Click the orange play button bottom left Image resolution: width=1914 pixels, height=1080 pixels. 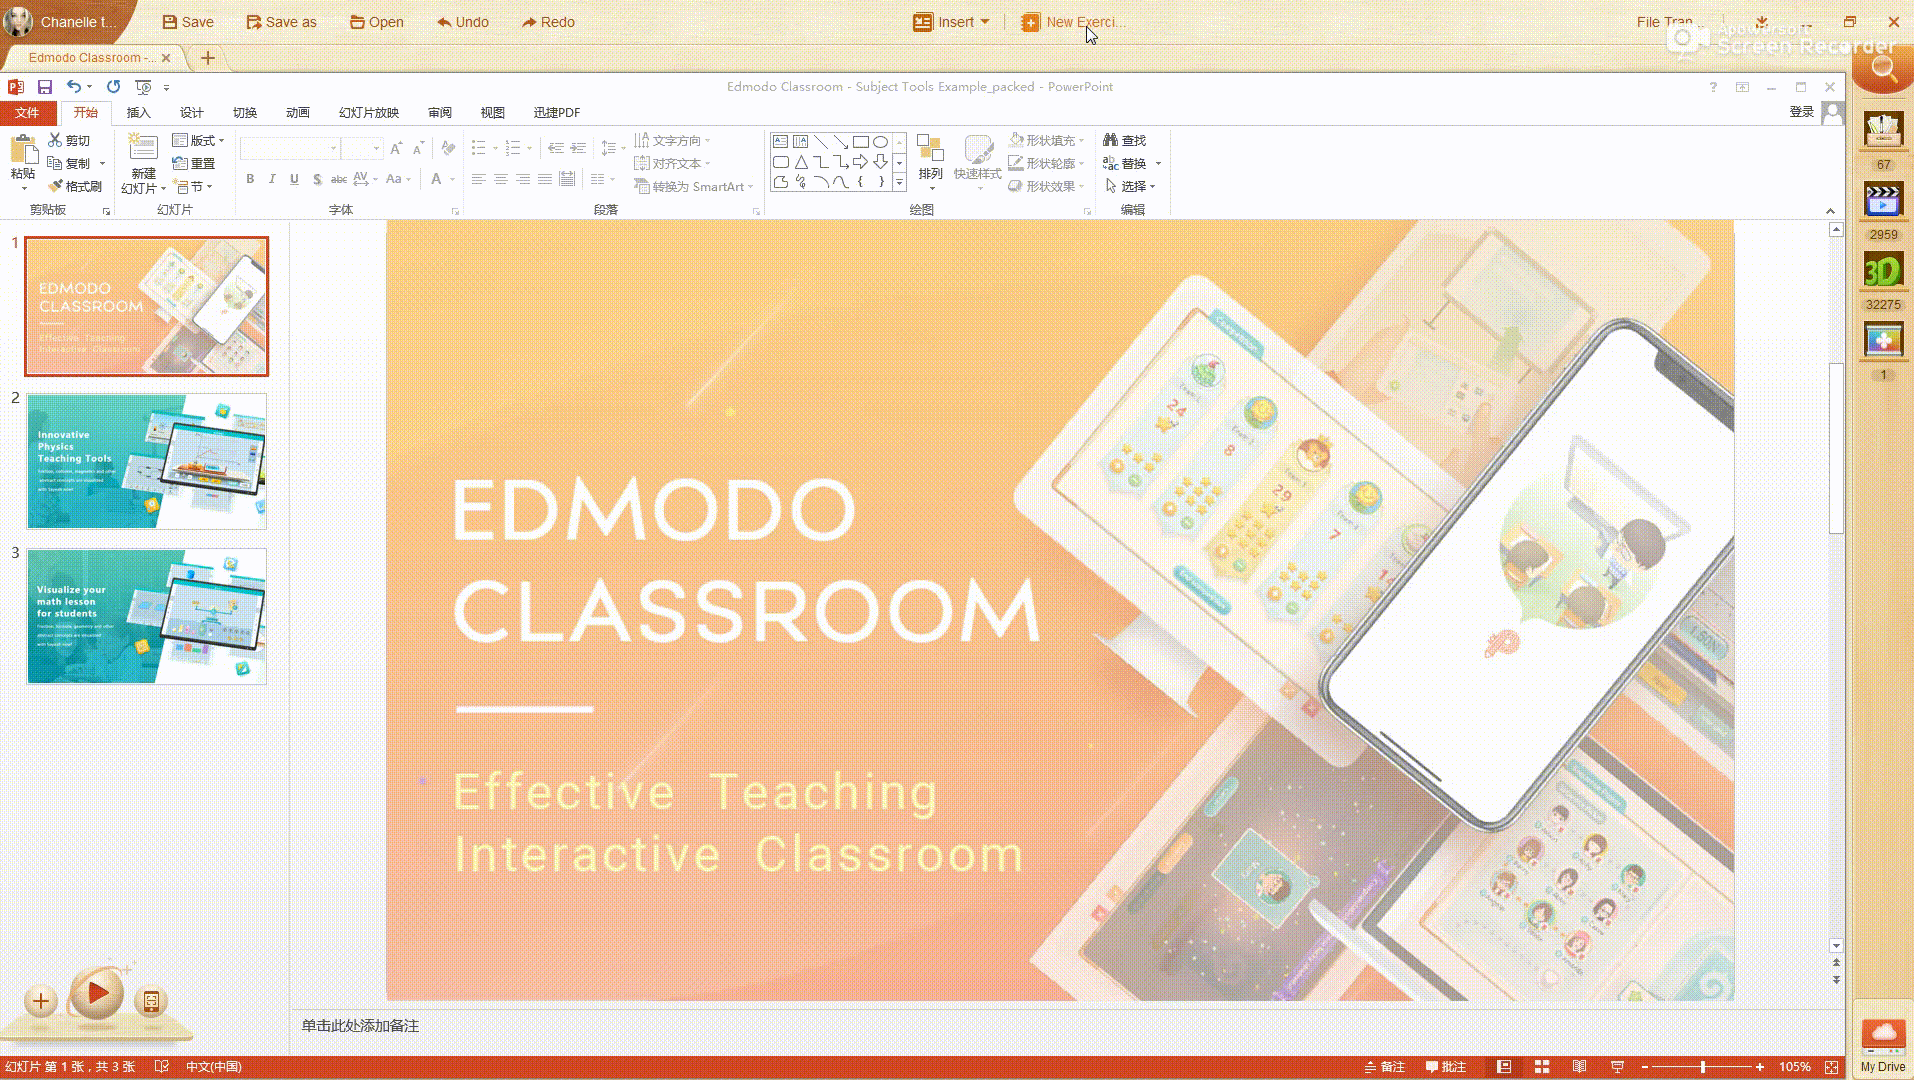coord(97,994)
